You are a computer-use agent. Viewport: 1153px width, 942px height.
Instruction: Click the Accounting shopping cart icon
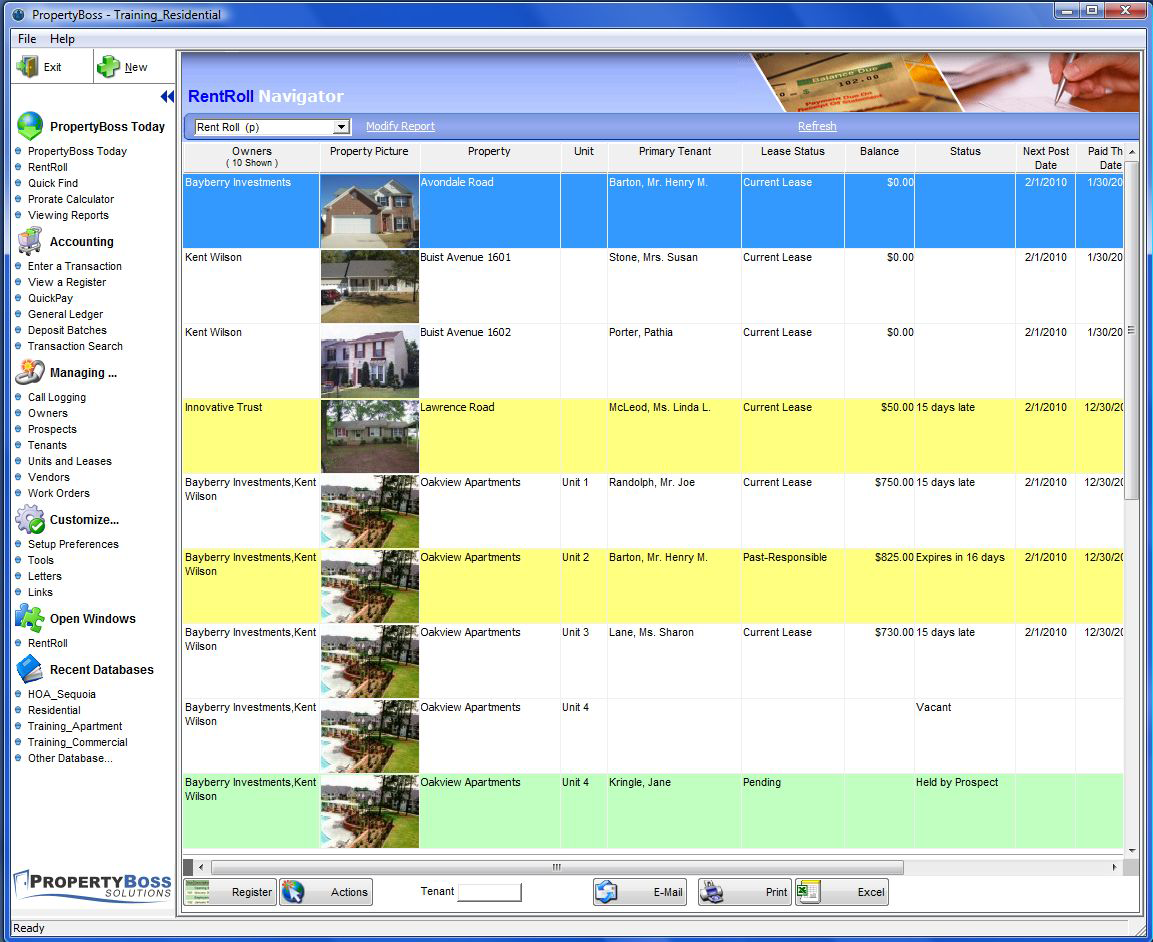(29, 241)
